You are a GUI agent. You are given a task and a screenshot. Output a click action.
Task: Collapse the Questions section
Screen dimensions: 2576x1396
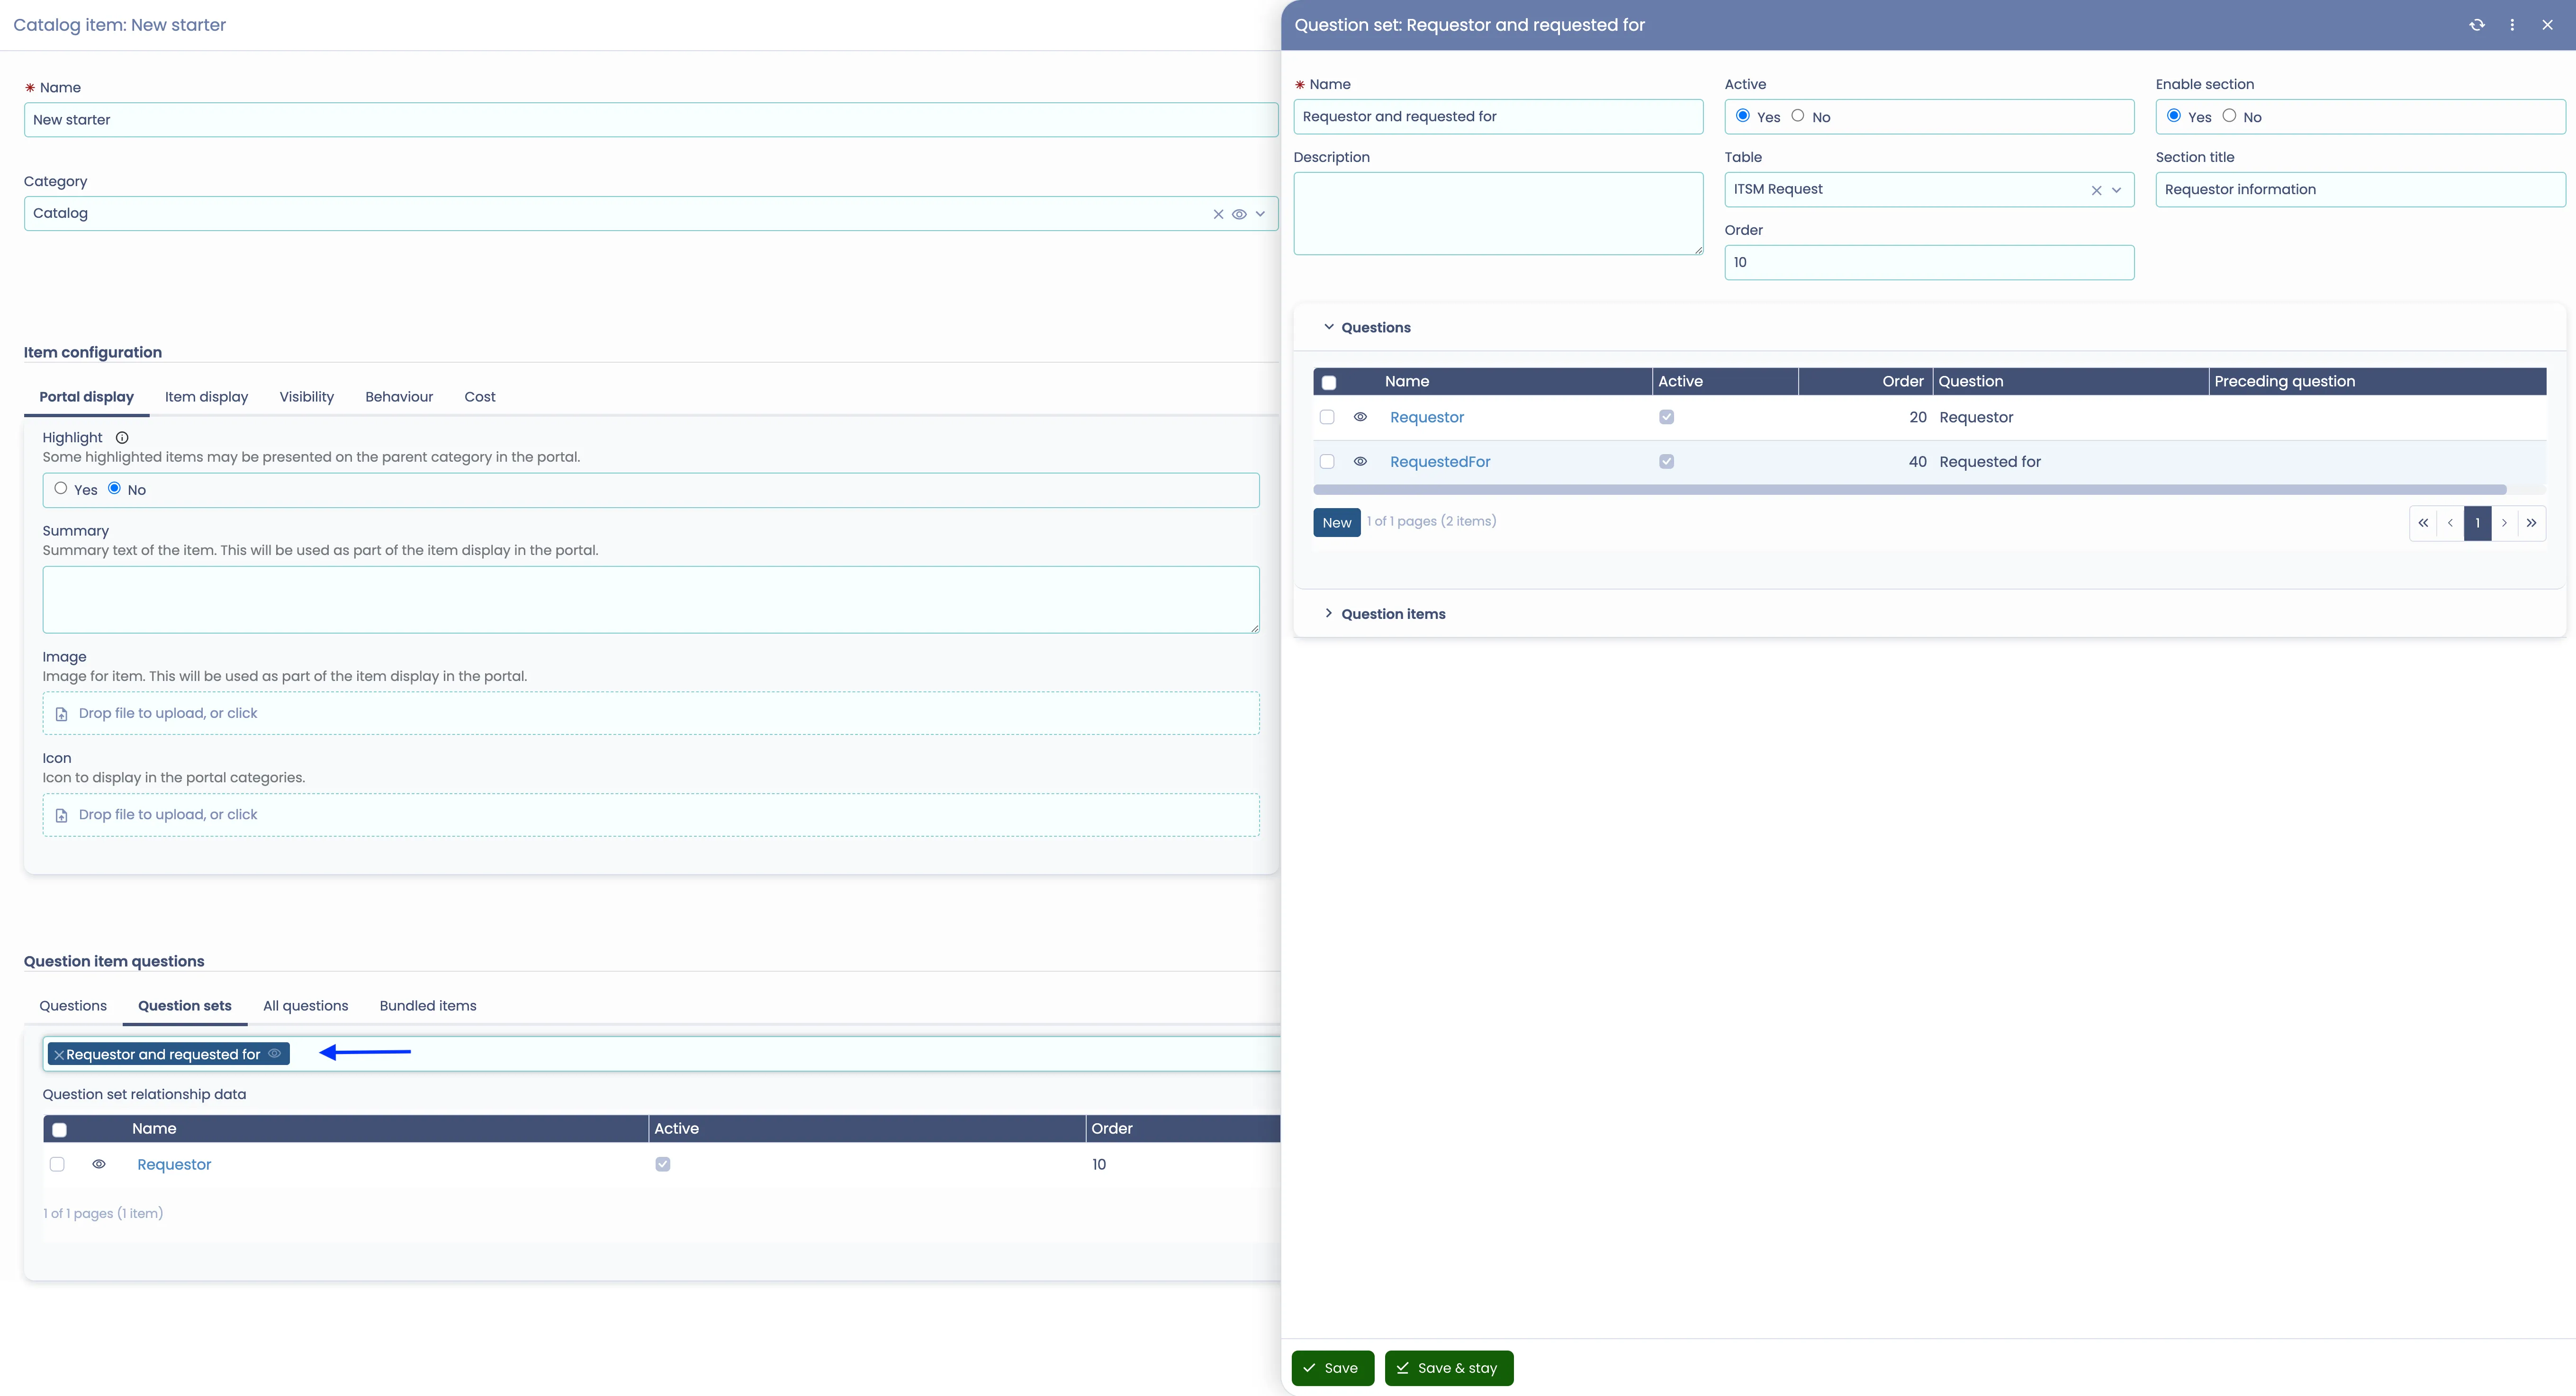click(x=1329, y=327)
